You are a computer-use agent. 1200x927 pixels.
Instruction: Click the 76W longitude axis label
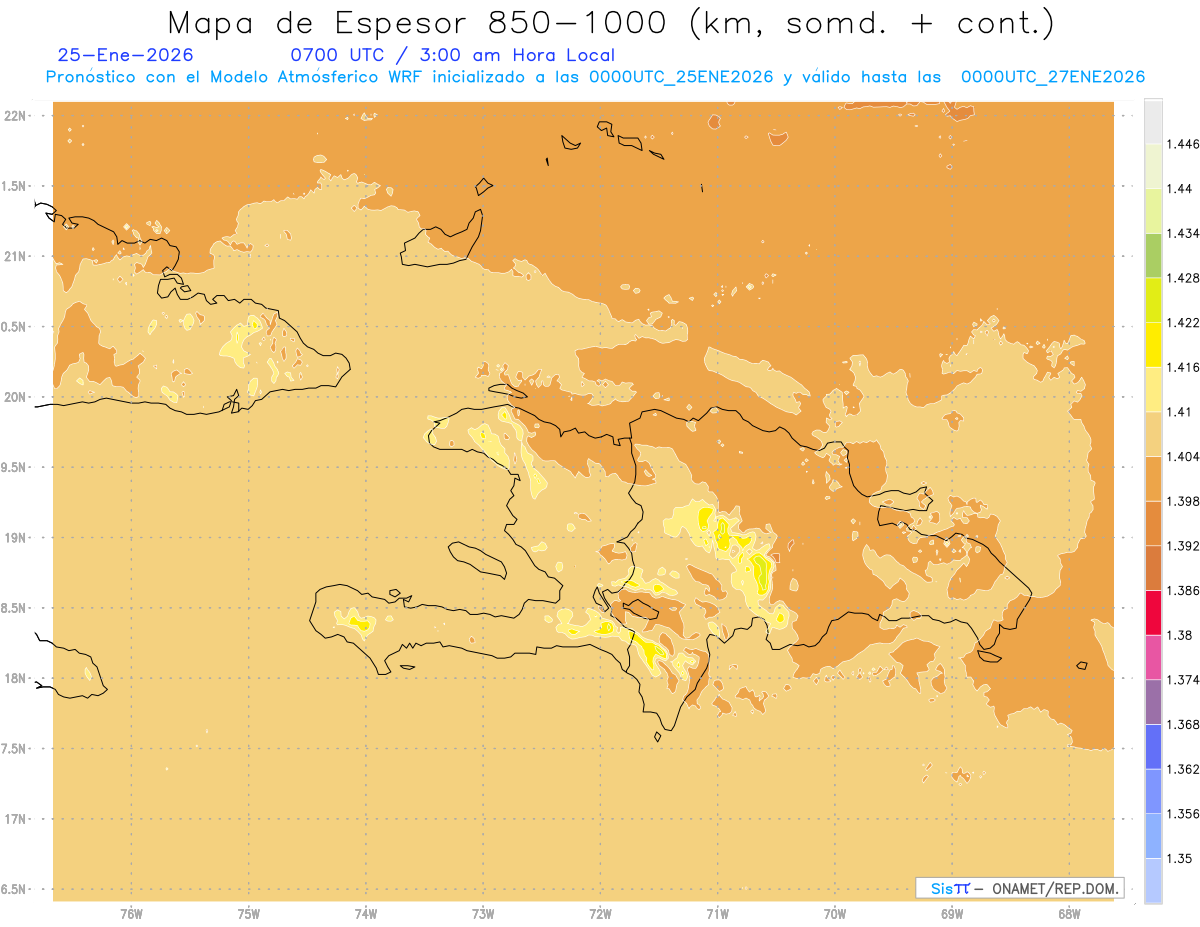pyautogui.click(x=131, y=914)
